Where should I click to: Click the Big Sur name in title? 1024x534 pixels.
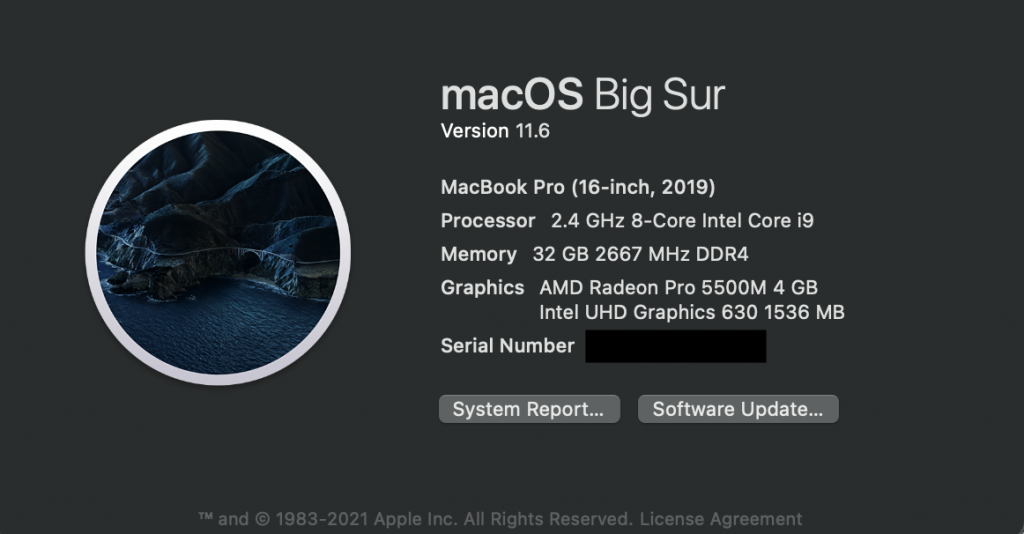[x=660, y=95]
